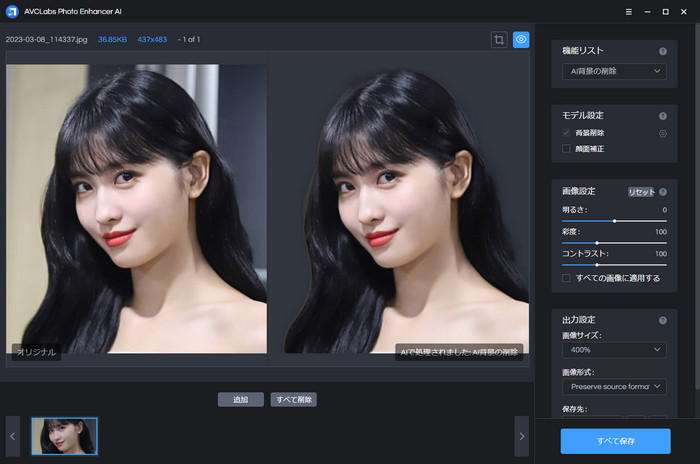Screen dimensions: 700x464
Task: Click the file name 2023-03-08_114337.jpg
Action: coord(46,40)
